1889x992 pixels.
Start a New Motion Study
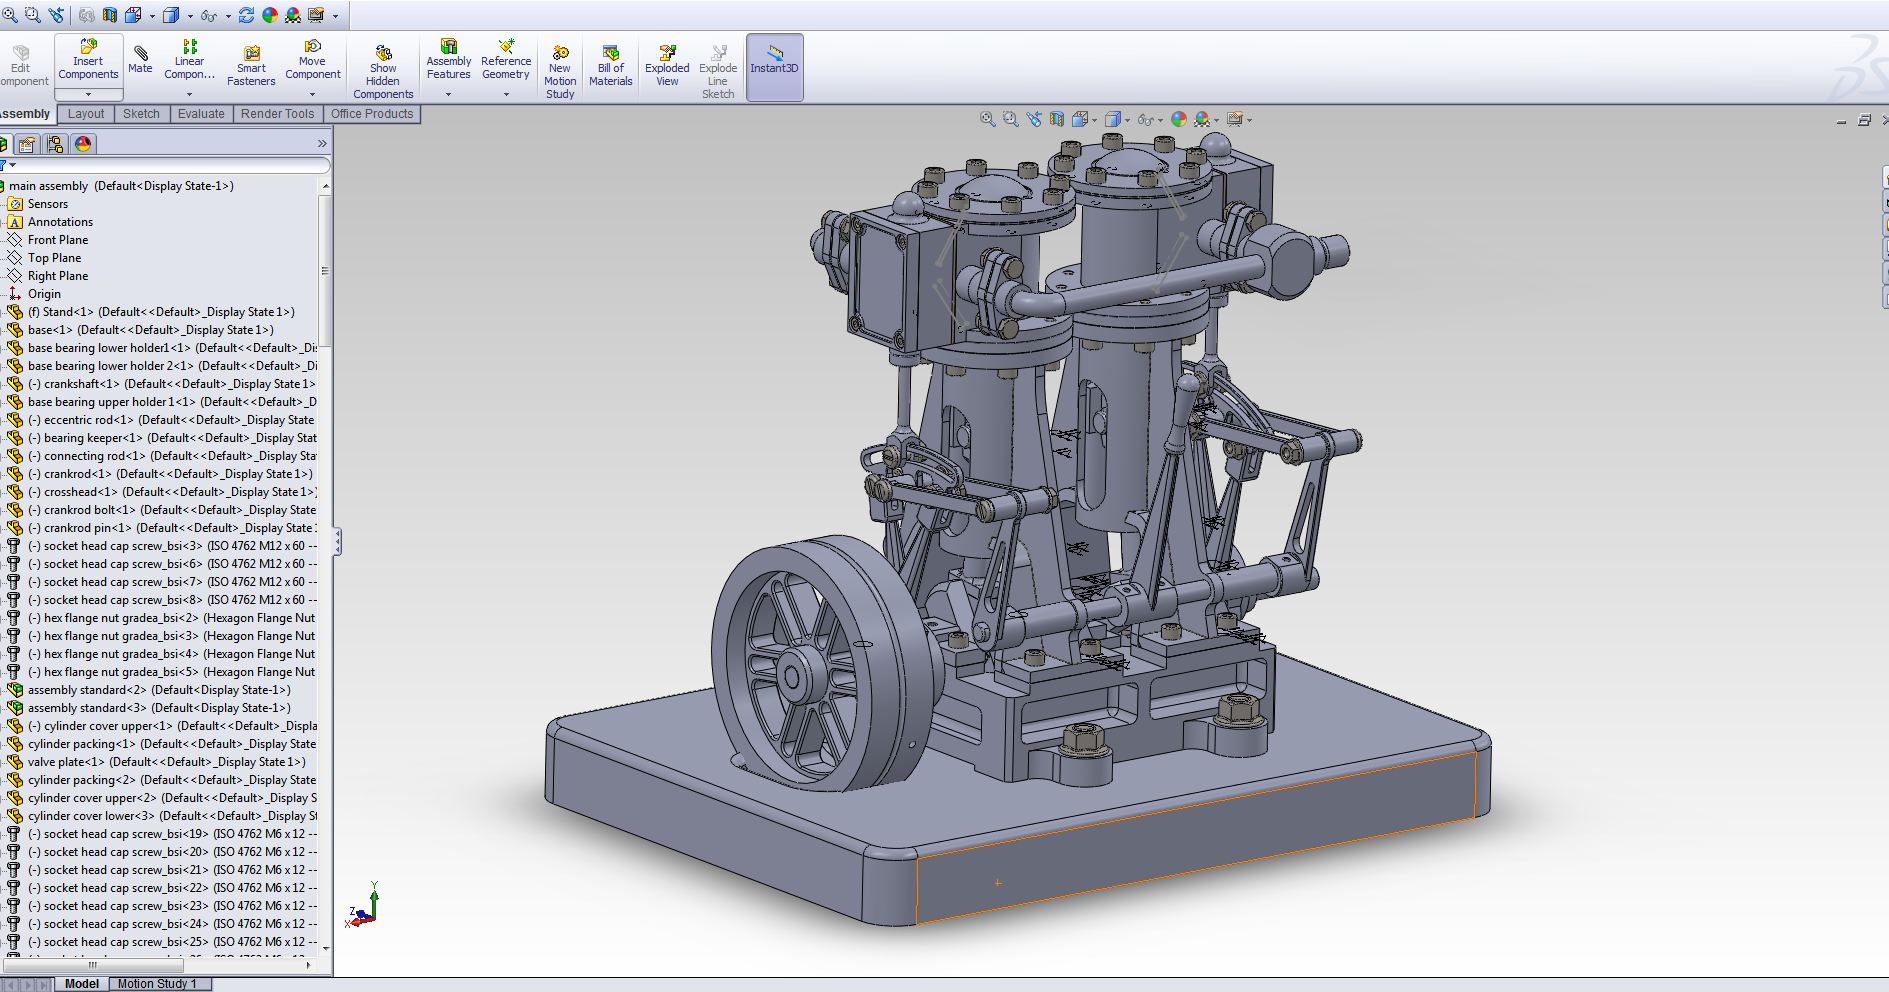[x=560, y=72]
